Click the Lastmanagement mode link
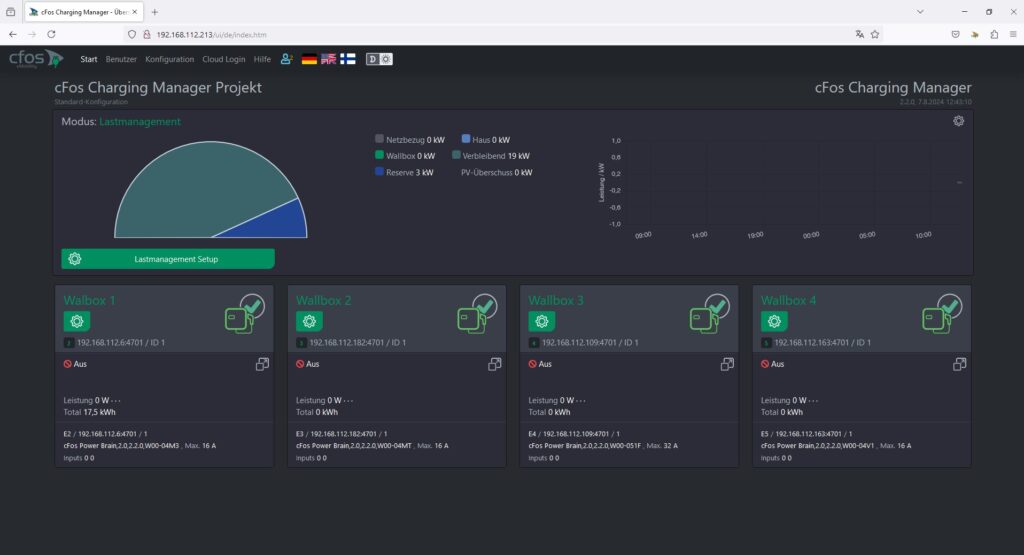Viewport: 1024px width, 555px height. 140,121
